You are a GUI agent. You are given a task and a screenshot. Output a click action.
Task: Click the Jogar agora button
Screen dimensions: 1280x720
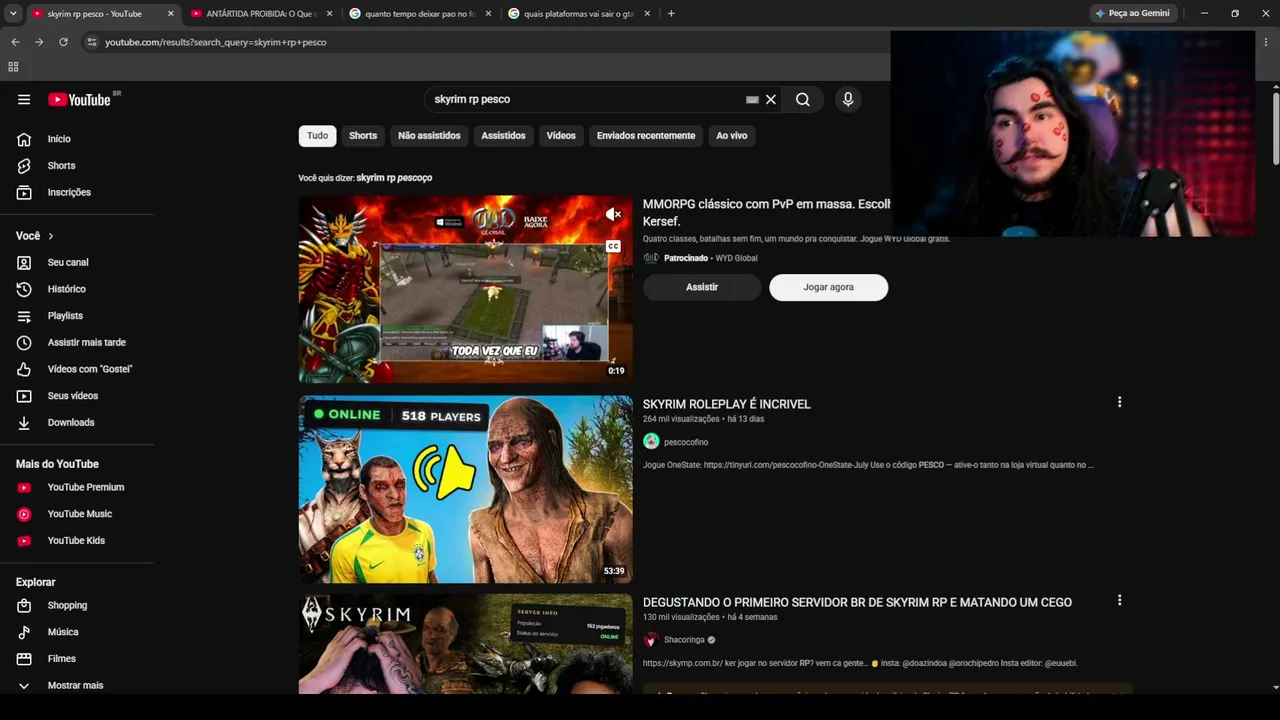[829, 287]
